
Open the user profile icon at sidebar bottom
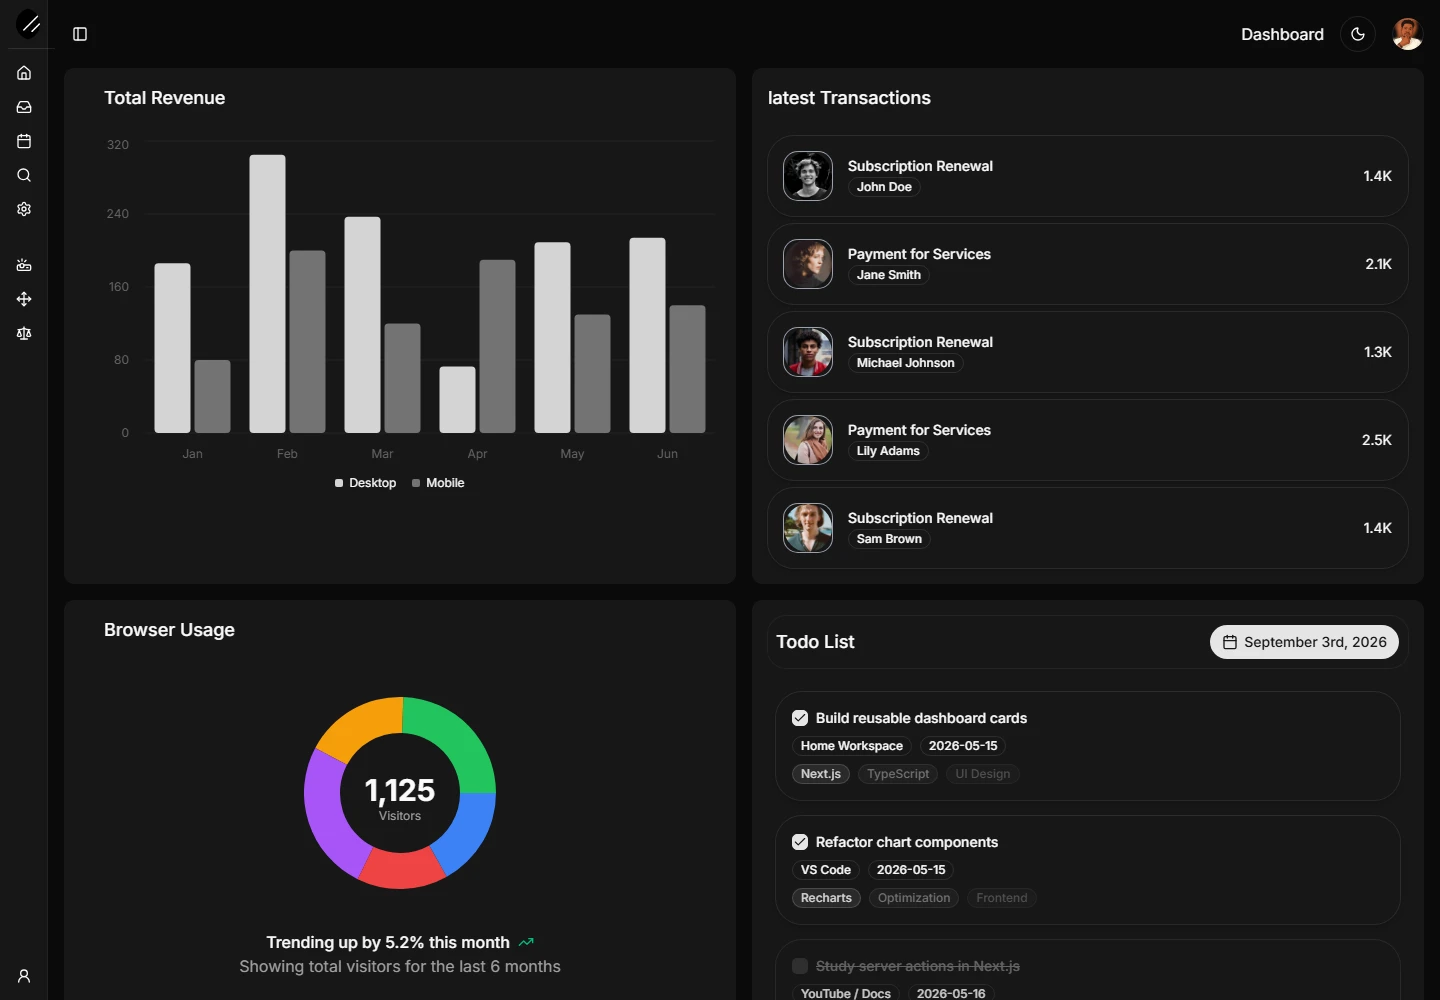pos(24,976)
